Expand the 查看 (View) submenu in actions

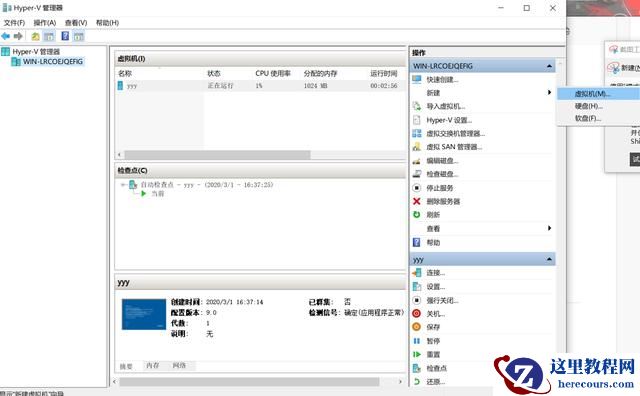coord(549,228)
